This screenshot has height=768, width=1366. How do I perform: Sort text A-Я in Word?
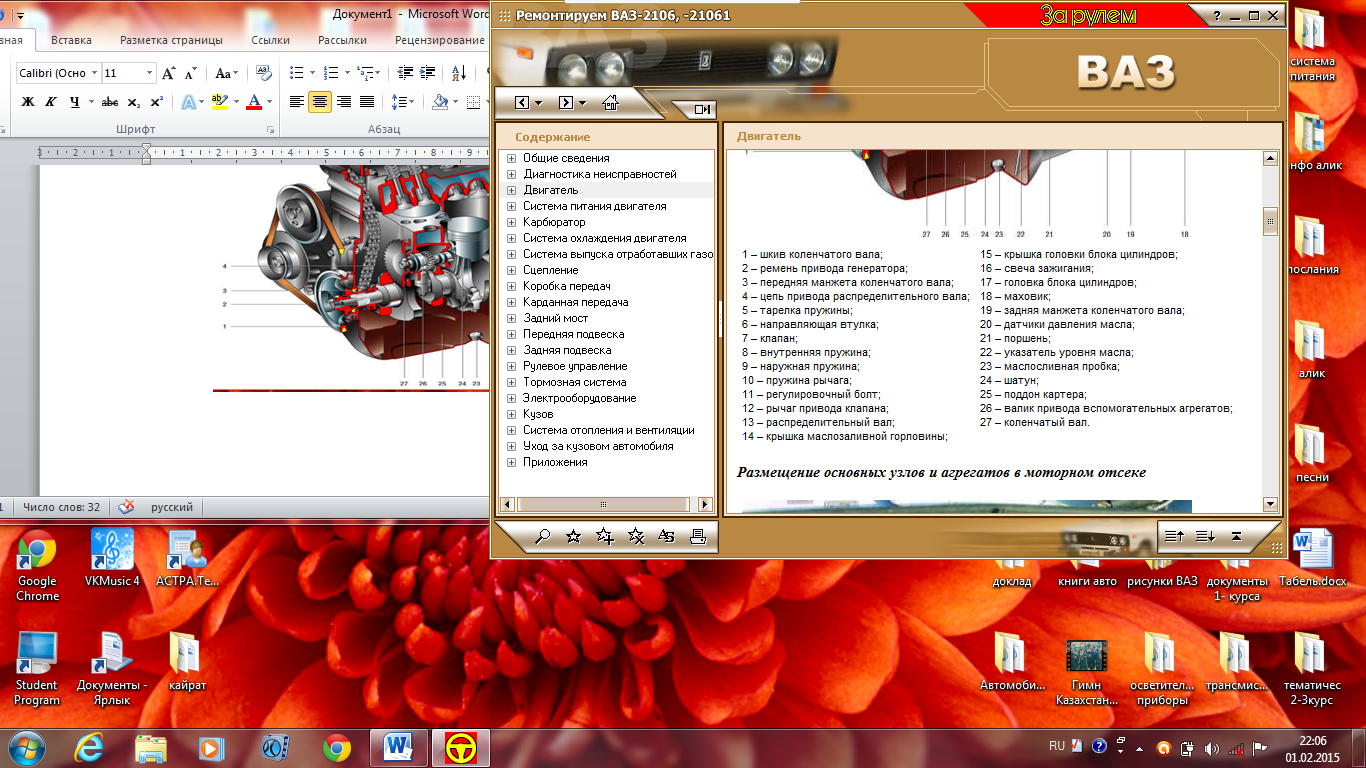(x=459, y=73)
